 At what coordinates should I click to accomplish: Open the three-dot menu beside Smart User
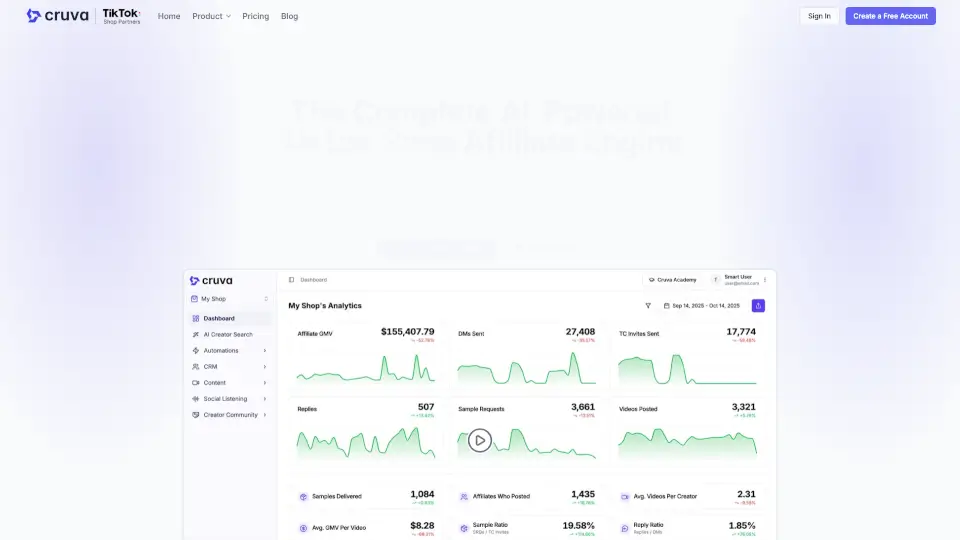pos(765,280)
